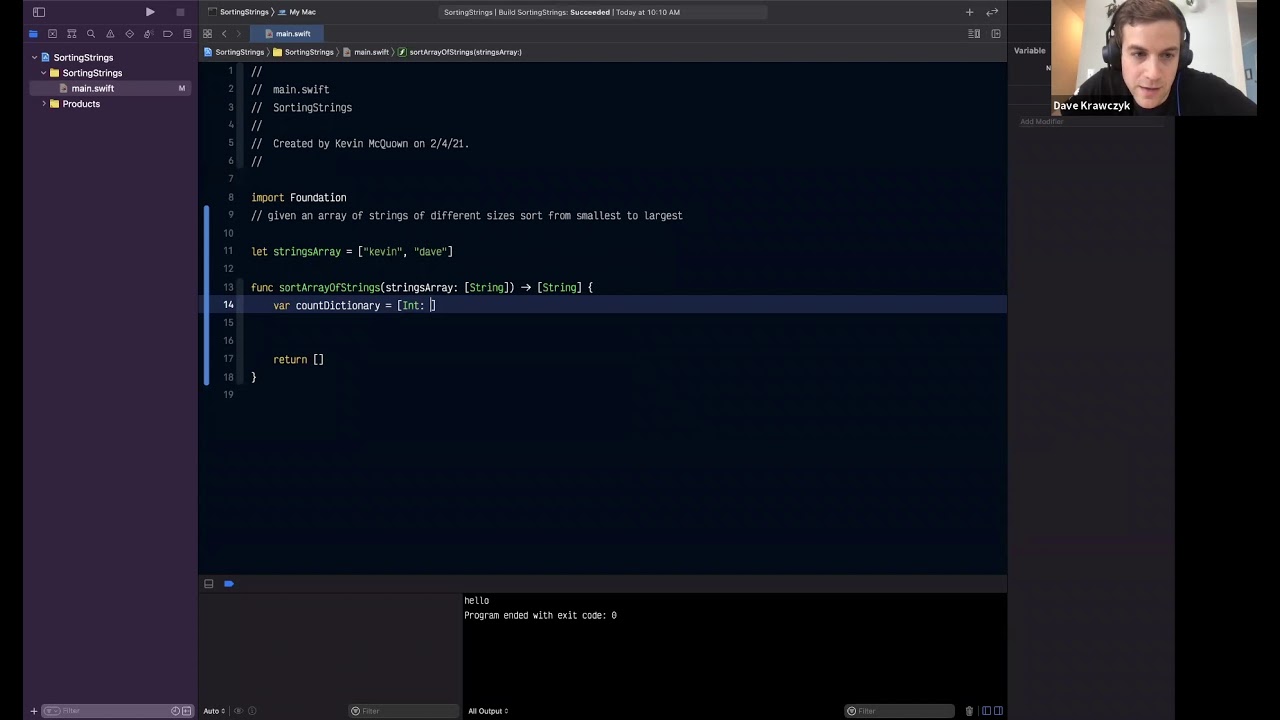Screen dimensions: 1280x720
Task: Click the 'return []' statement
Action: [298, 360]
